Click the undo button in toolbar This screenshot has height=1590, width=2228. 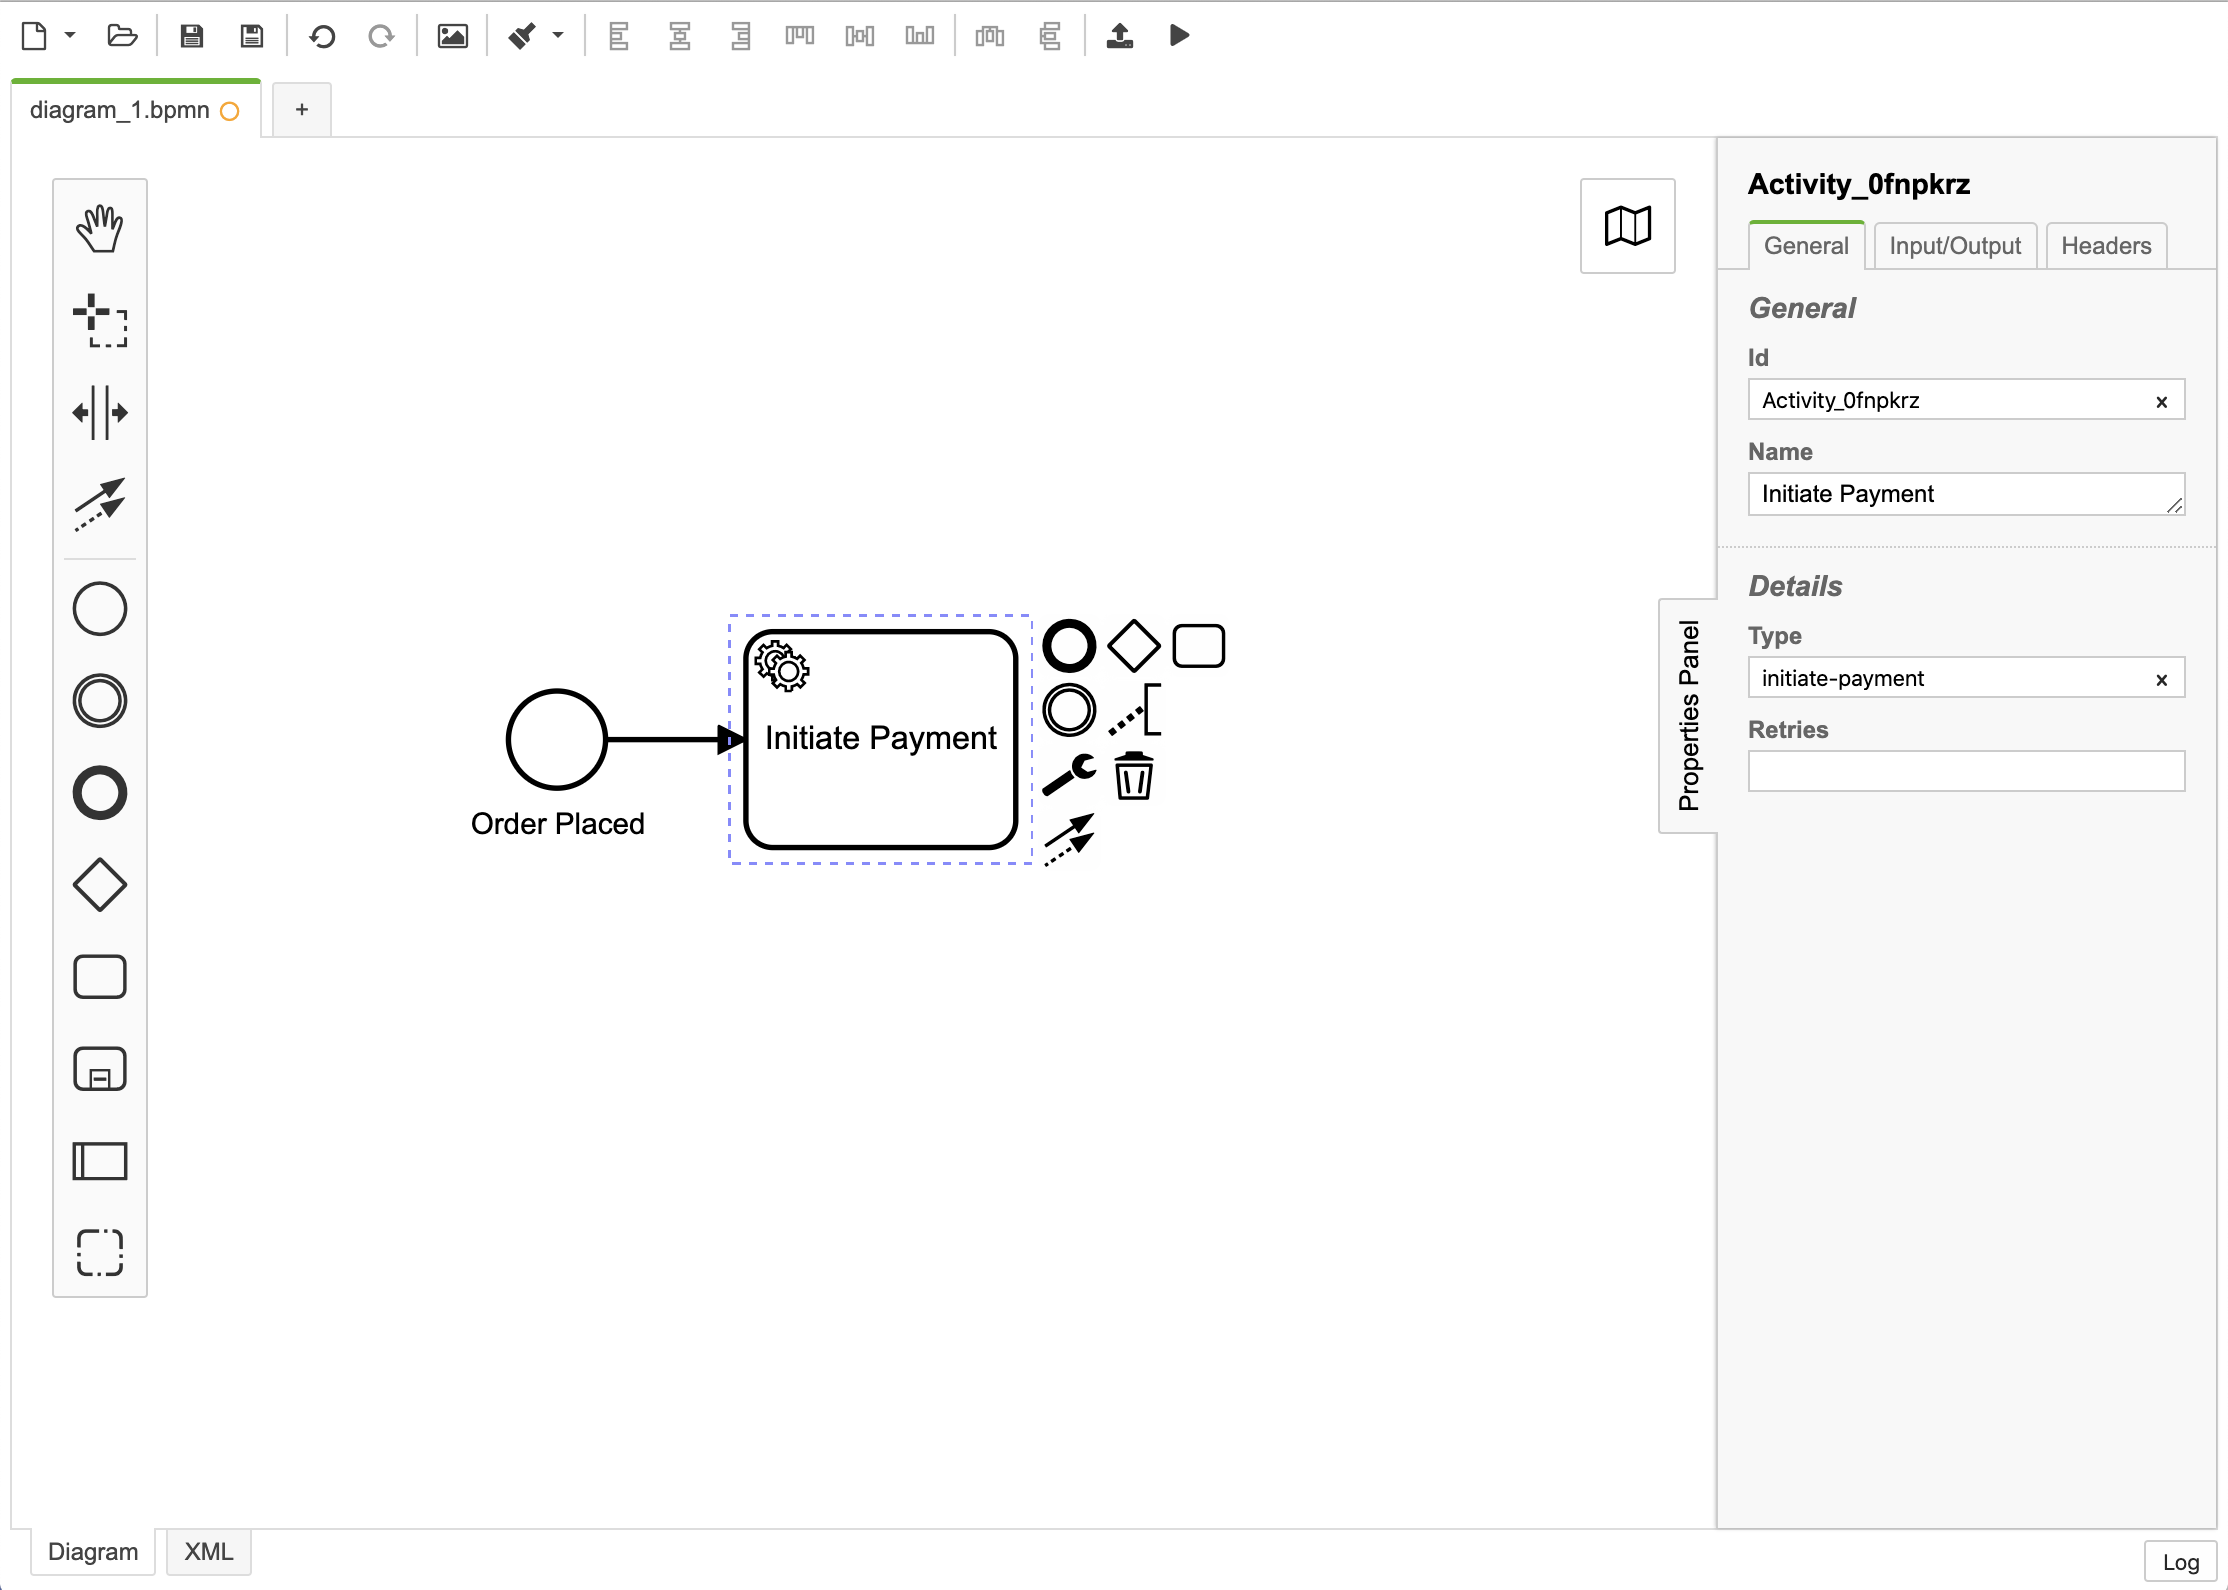(x=325, y=36)
